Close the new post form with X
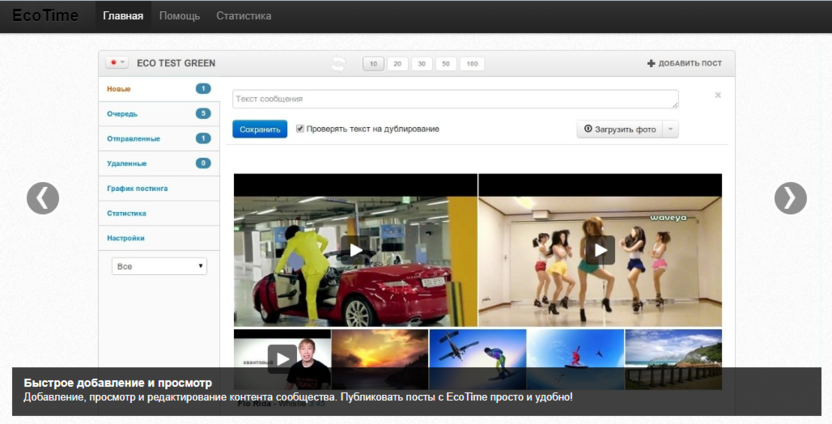 pos(717,96)
